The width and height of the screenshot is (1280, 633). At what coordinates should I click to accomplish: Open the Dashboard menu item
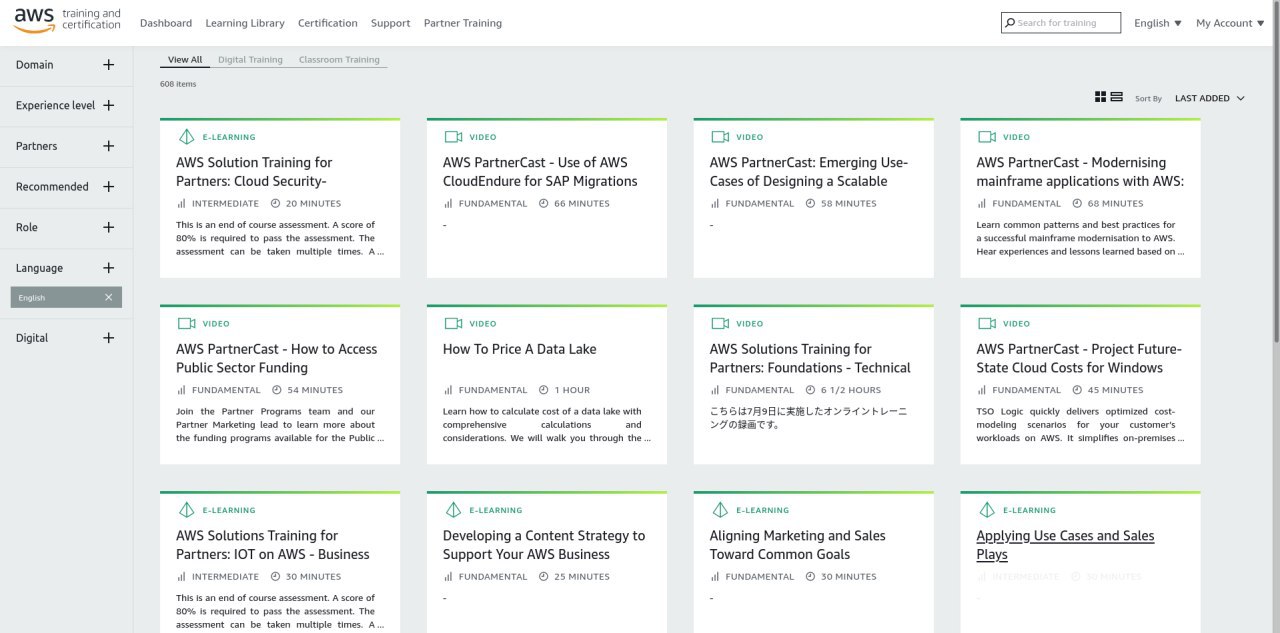[166, 23]
